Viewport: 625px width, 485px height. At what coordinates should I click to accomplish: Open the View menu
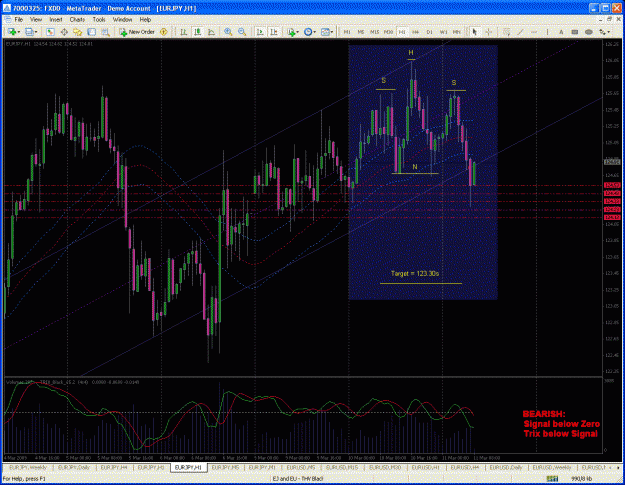pyautogui.click(x=36, y=20)
